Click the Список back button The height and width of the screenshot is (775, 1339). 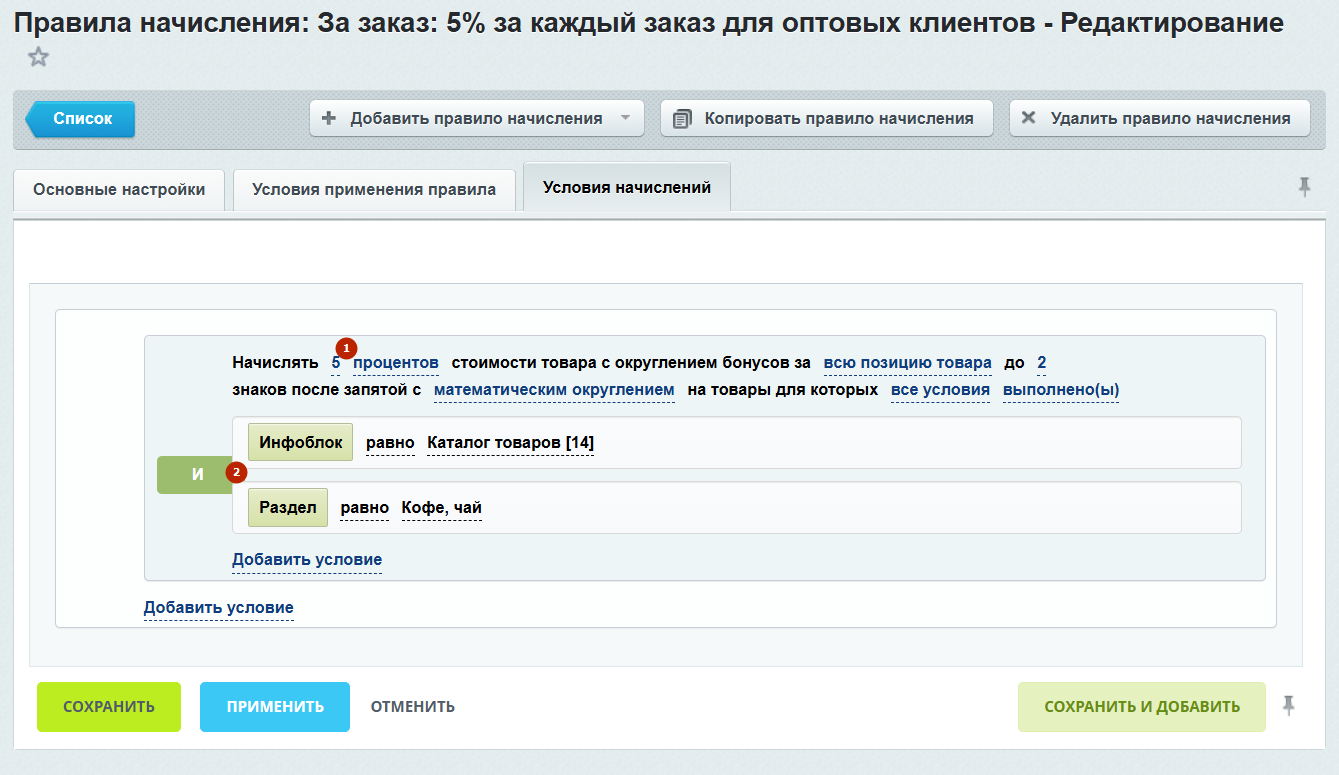pos(82,118)
